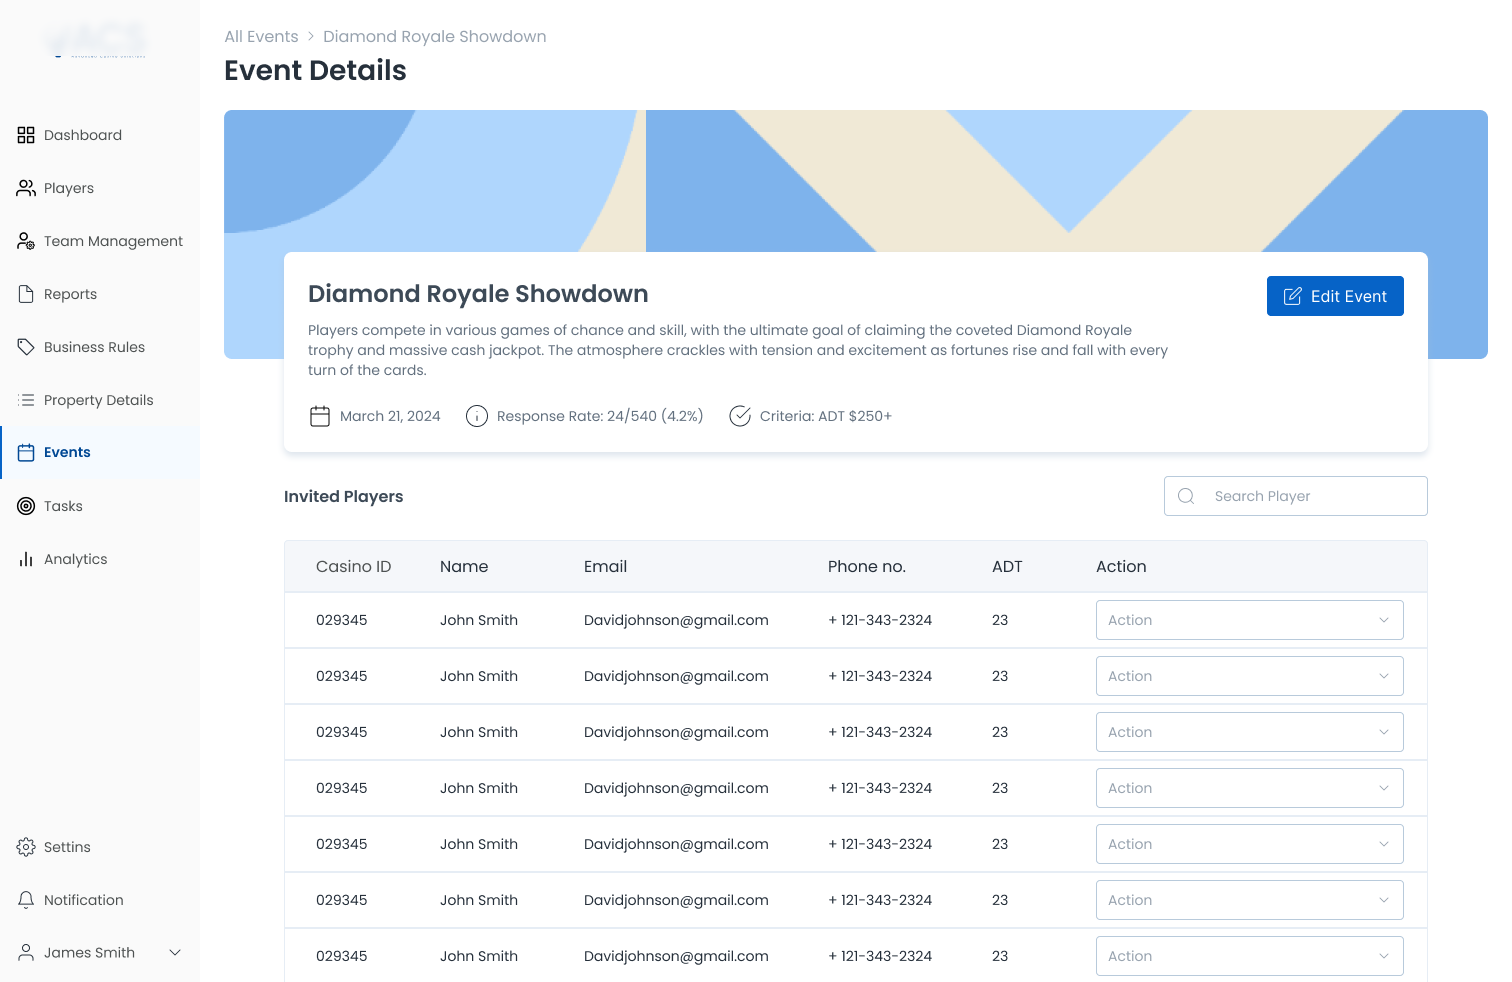Click the decorative event banner image

tap(856, 180)
